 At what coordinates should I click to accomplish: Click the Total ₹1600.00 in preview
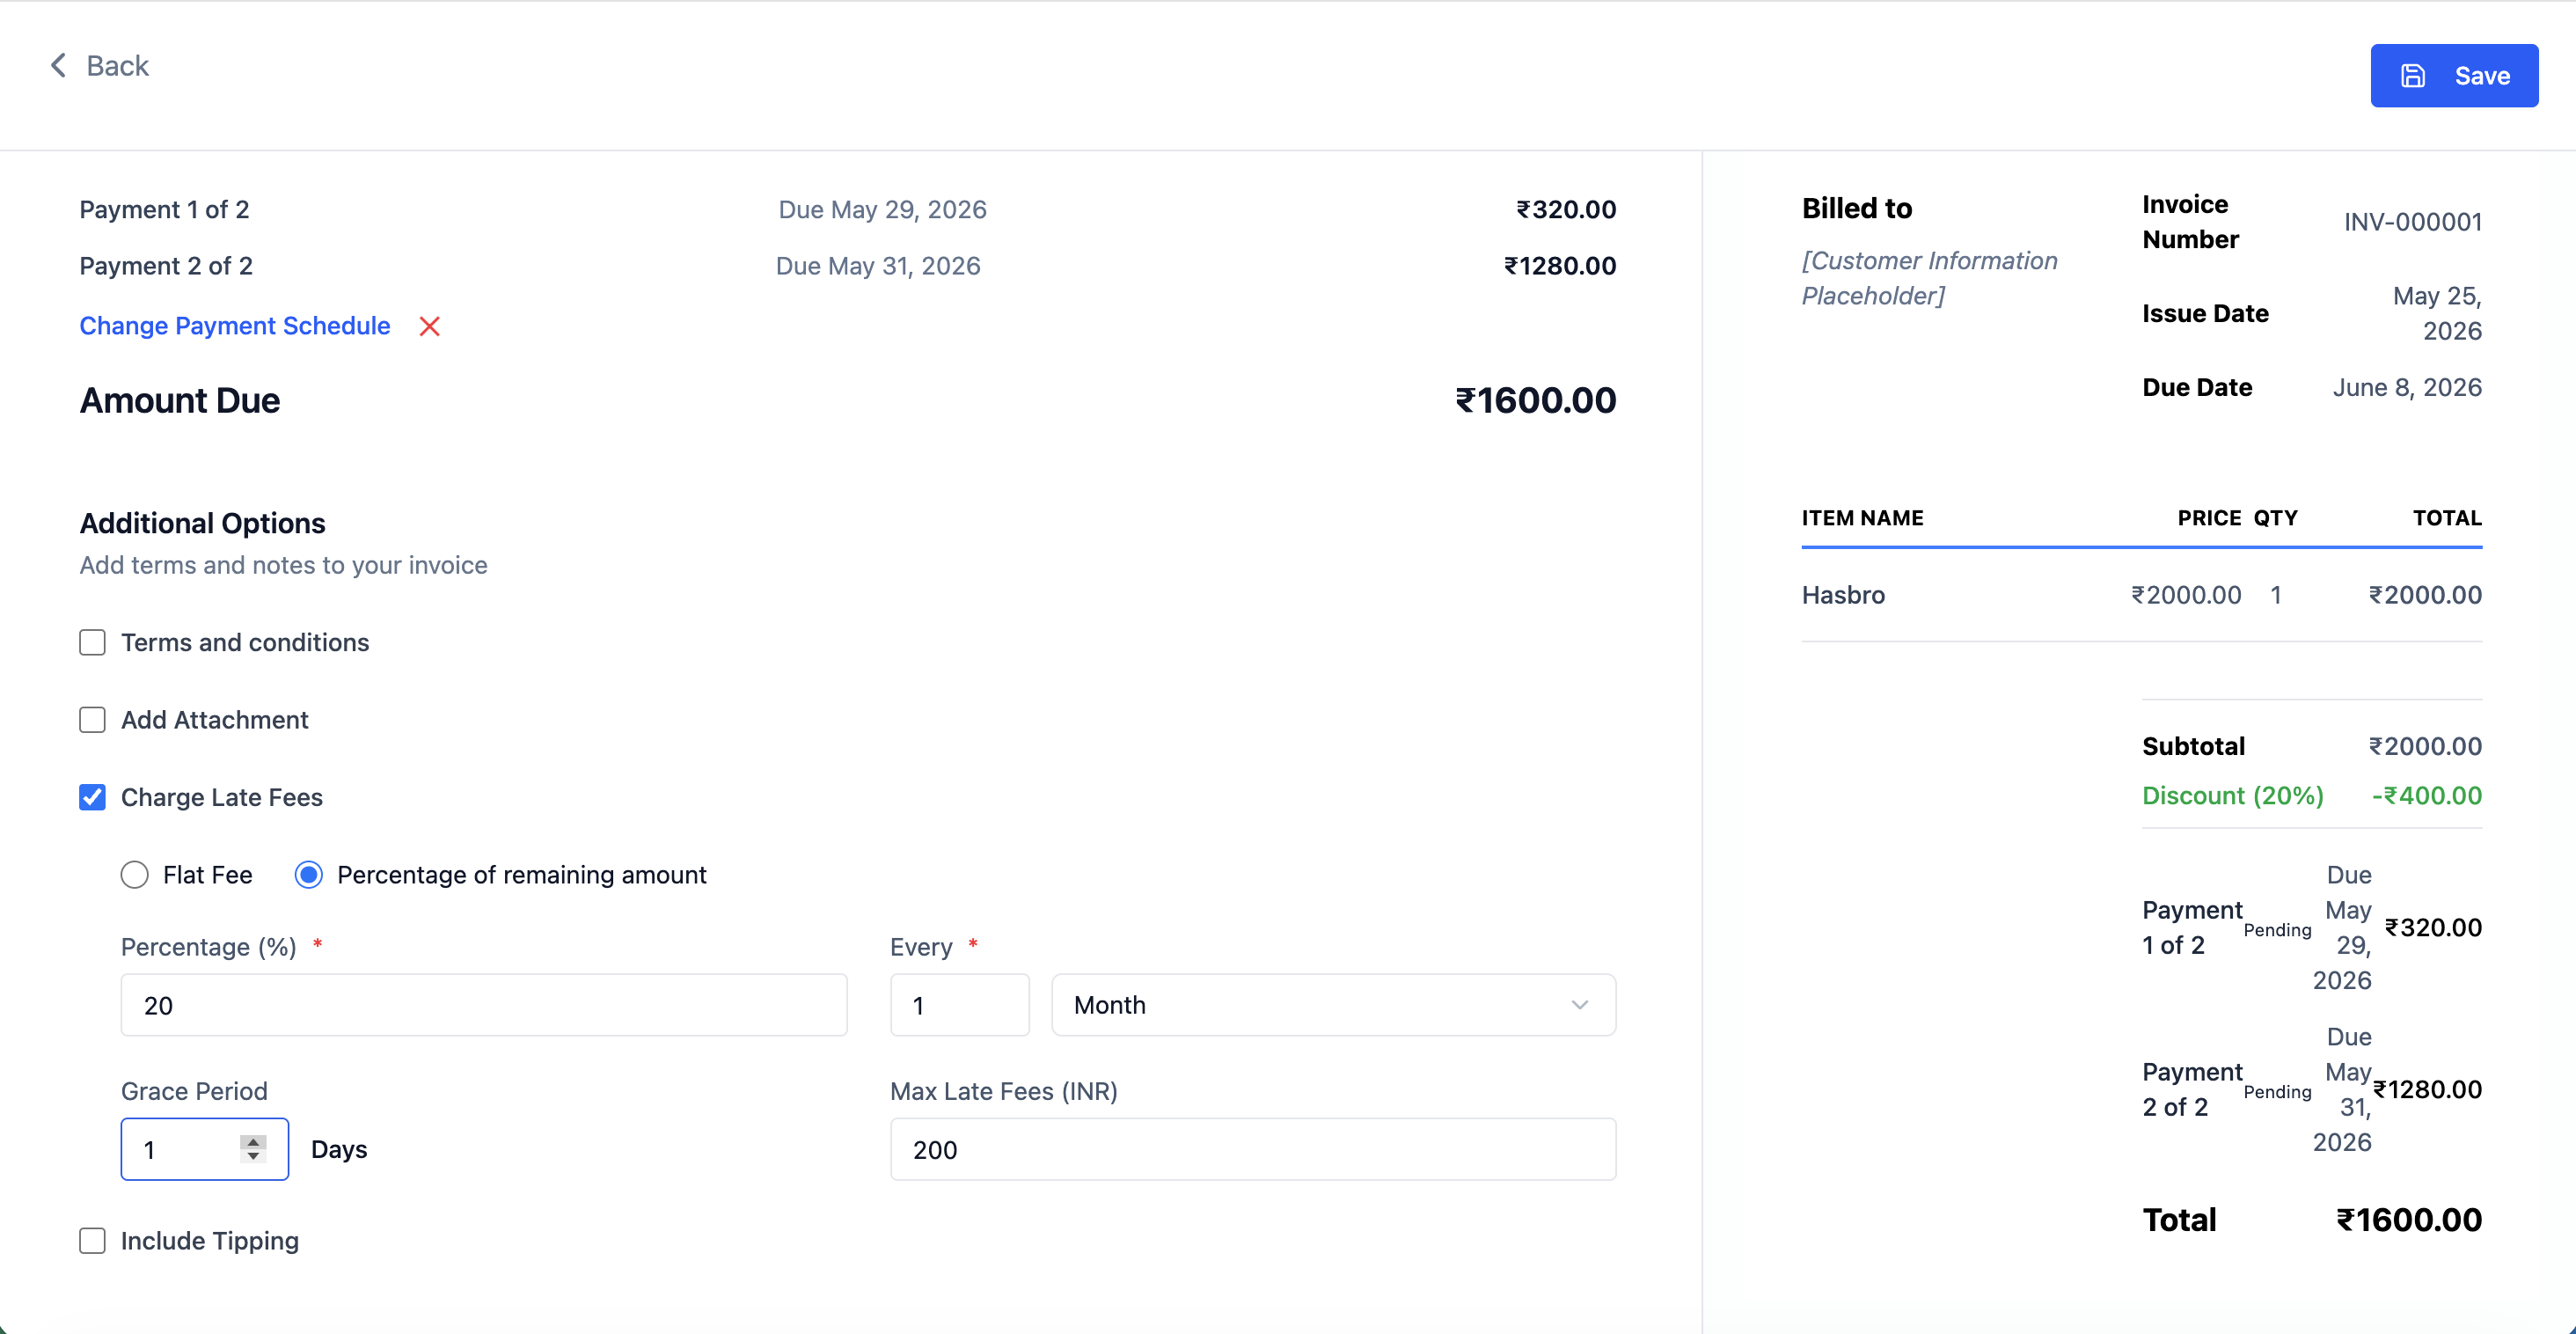[2408, 1220]
